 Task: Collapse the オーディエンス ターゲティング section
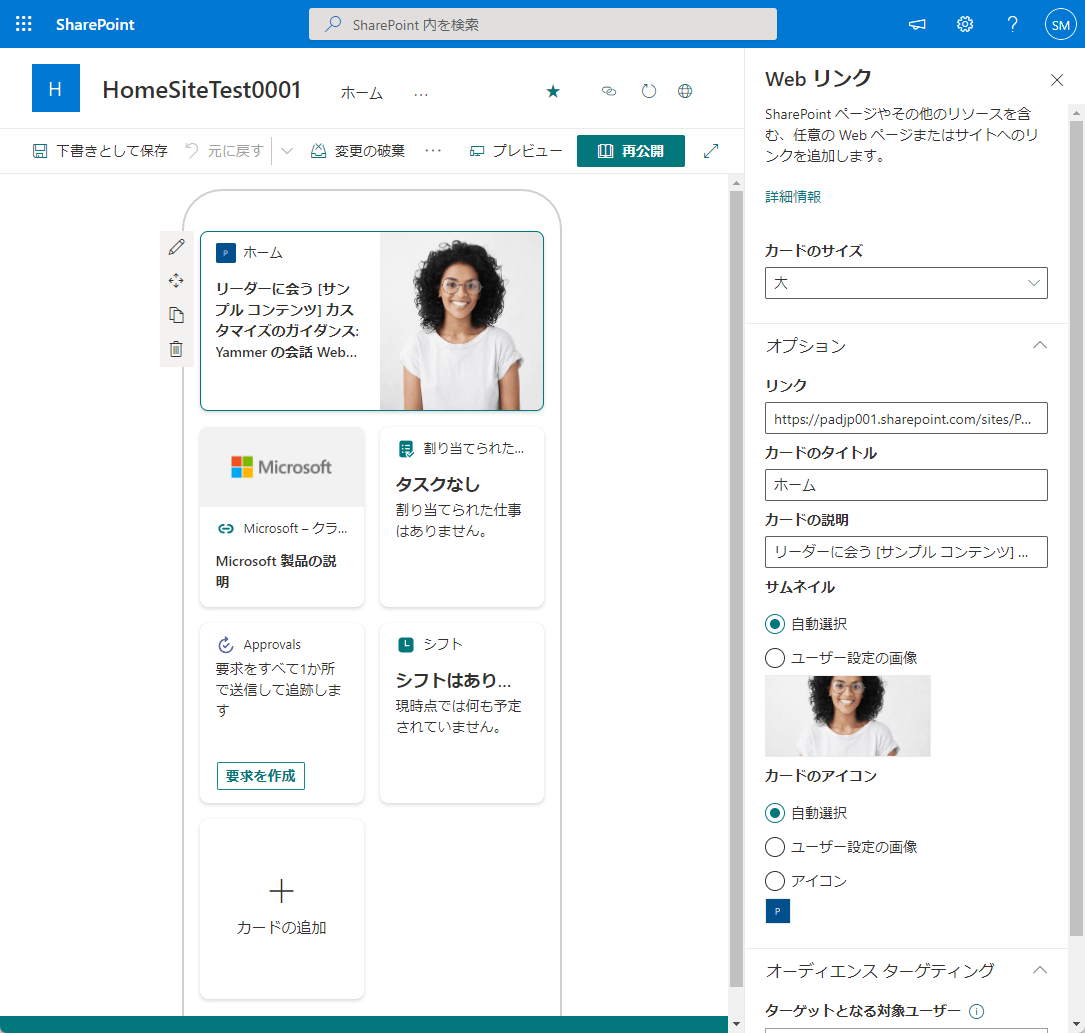click(x=1039, y=970)
